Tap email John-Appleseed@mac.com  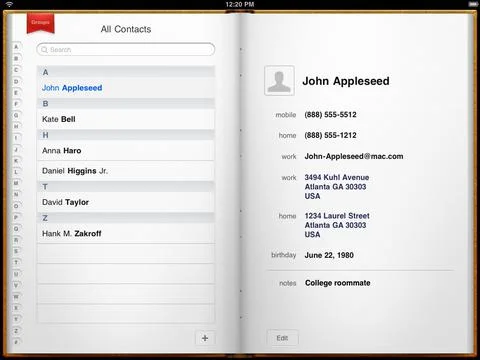pyautogui.click(x=354, y=156)
